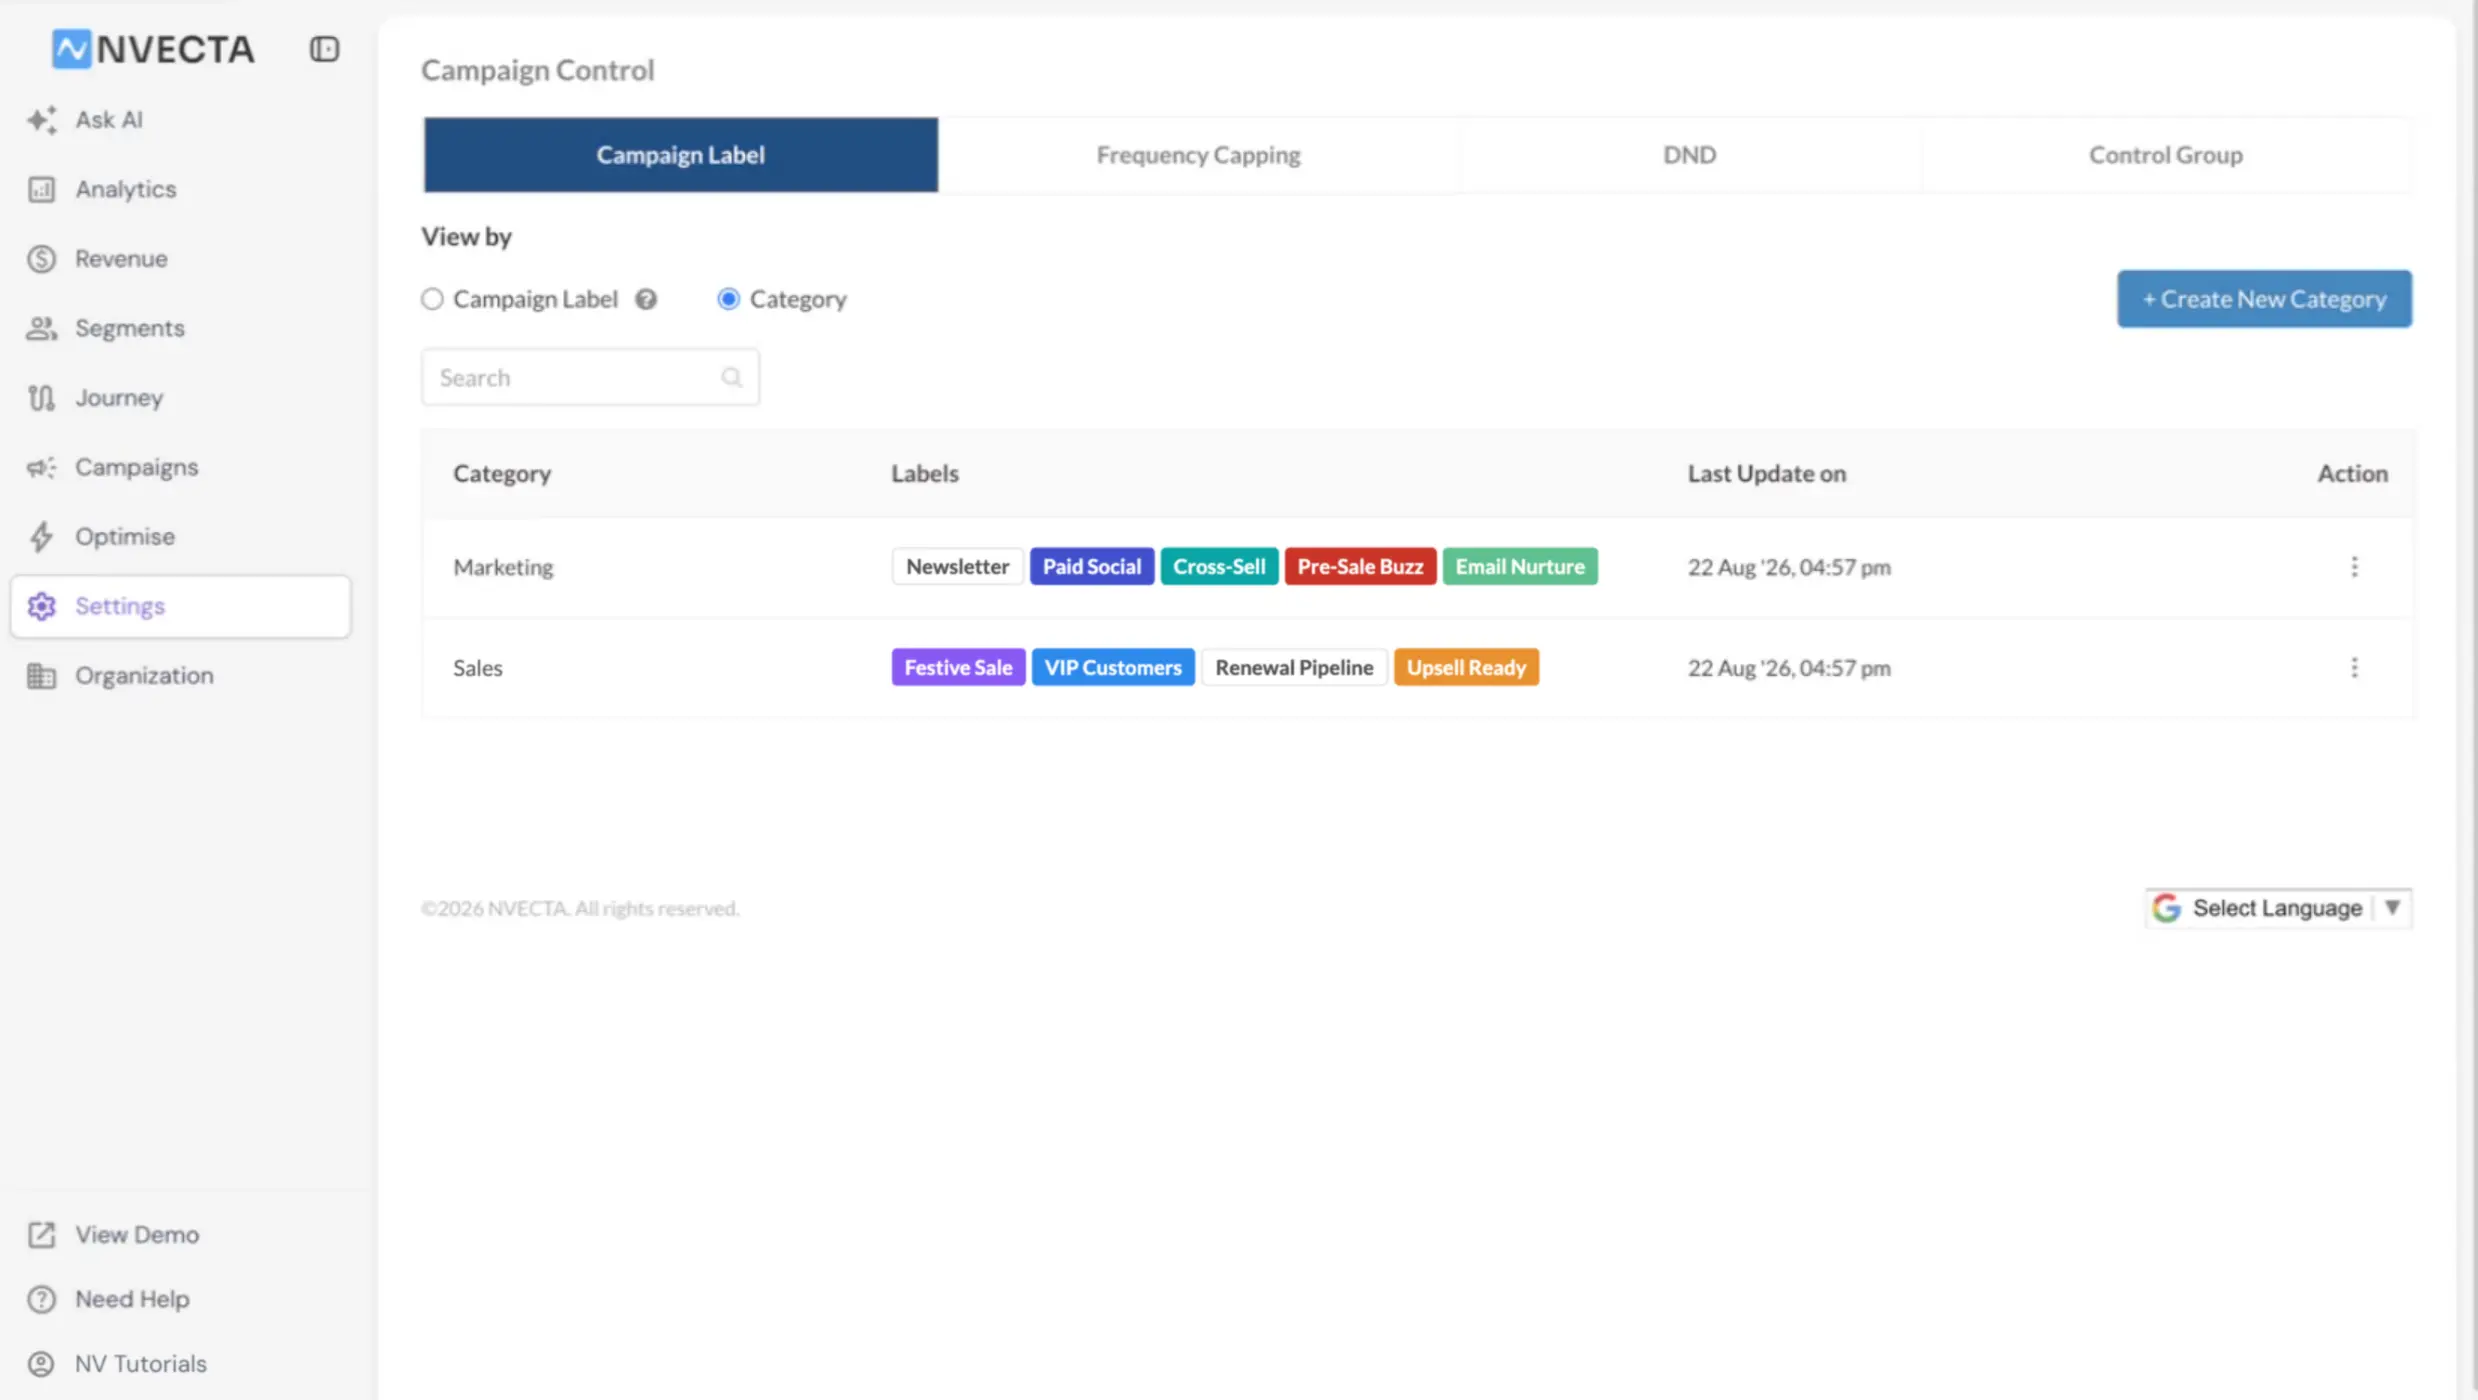The height and width of the screenshot is (1400, 2478).
Task: Click the search magnifier icon
Action: point(731,377)
